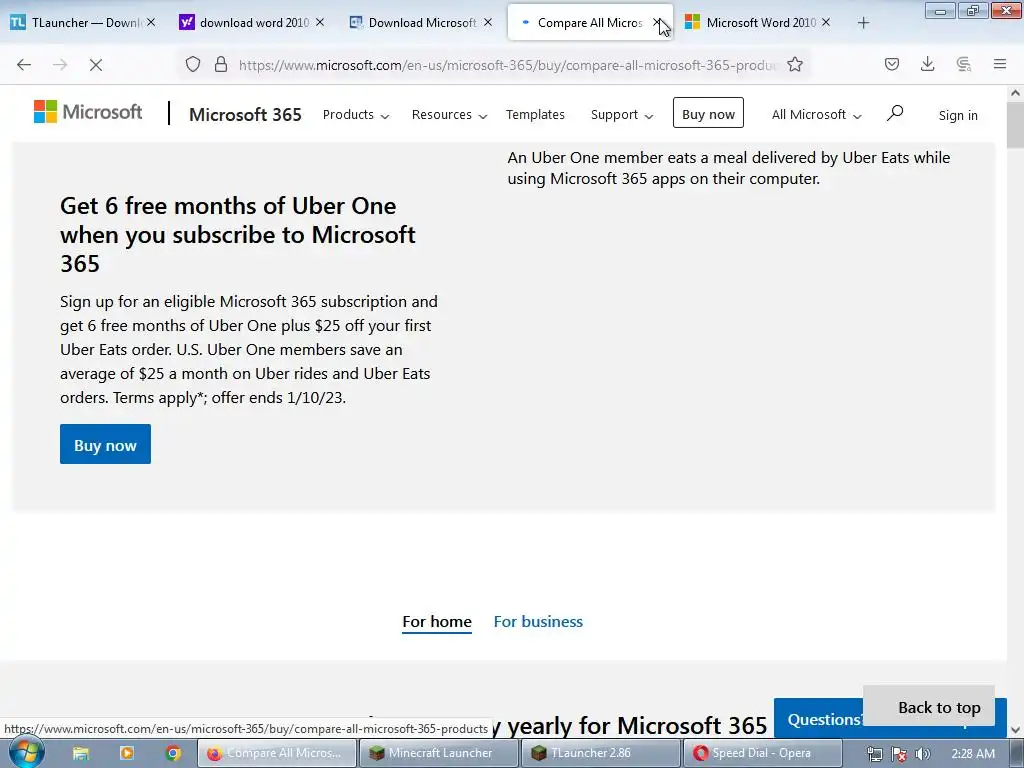
Task: Click outlined Buy now header button
Action: (x=708, y=113)
